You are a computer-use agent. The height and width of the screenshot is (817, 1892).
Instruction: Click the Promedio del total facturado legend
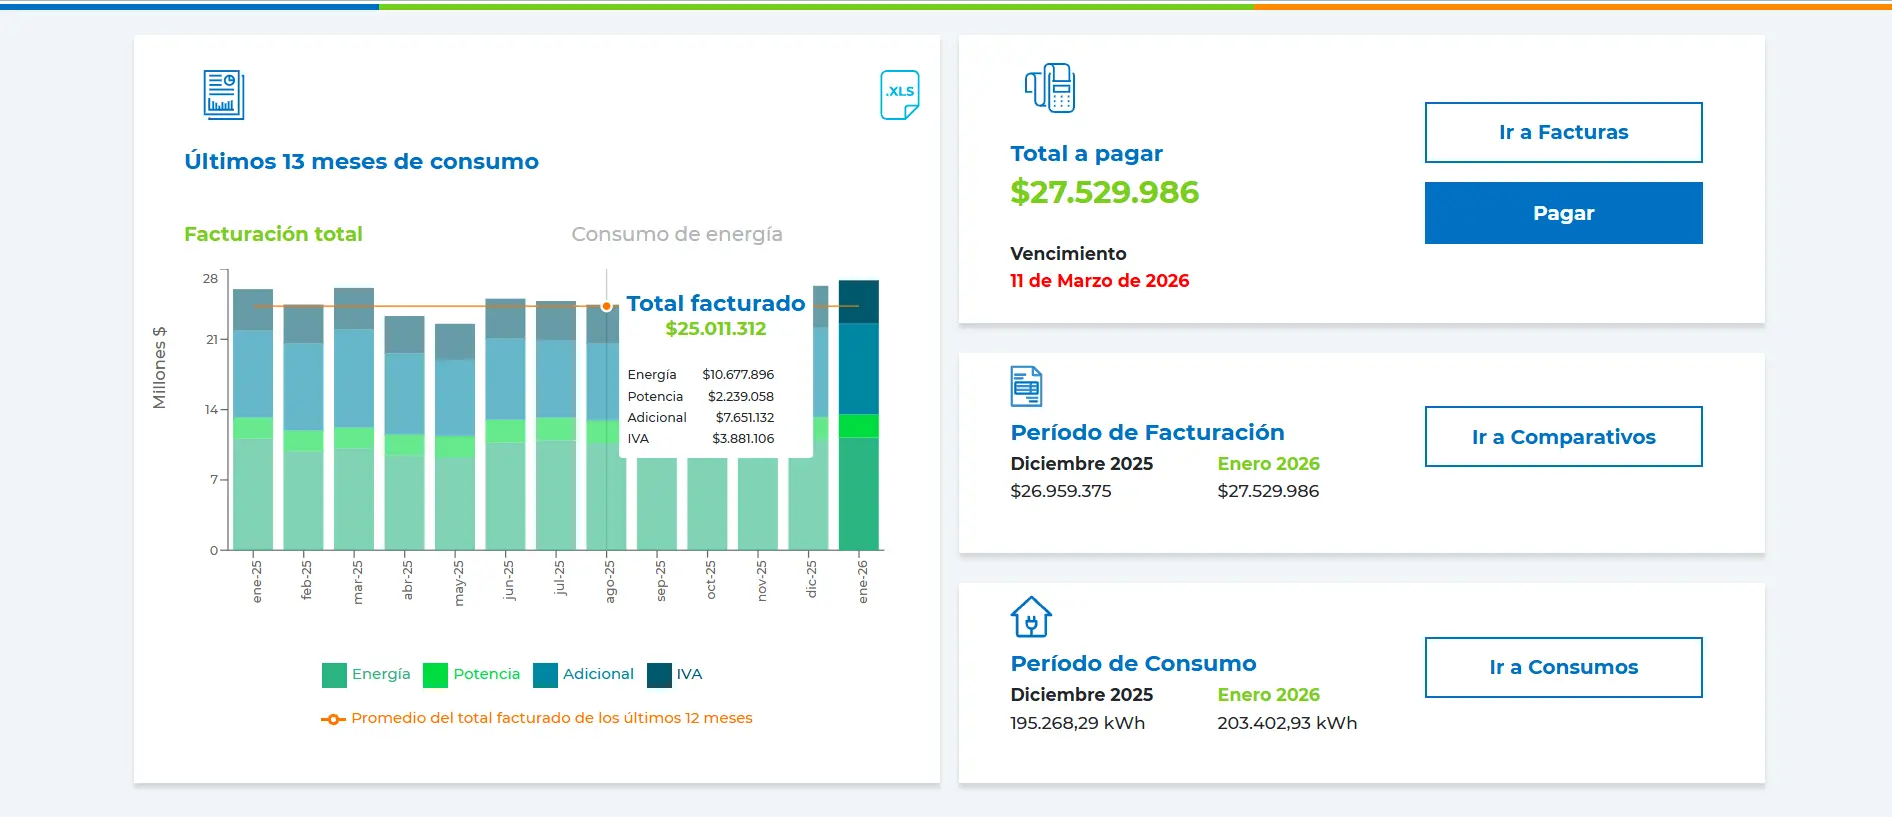point(537,718)
